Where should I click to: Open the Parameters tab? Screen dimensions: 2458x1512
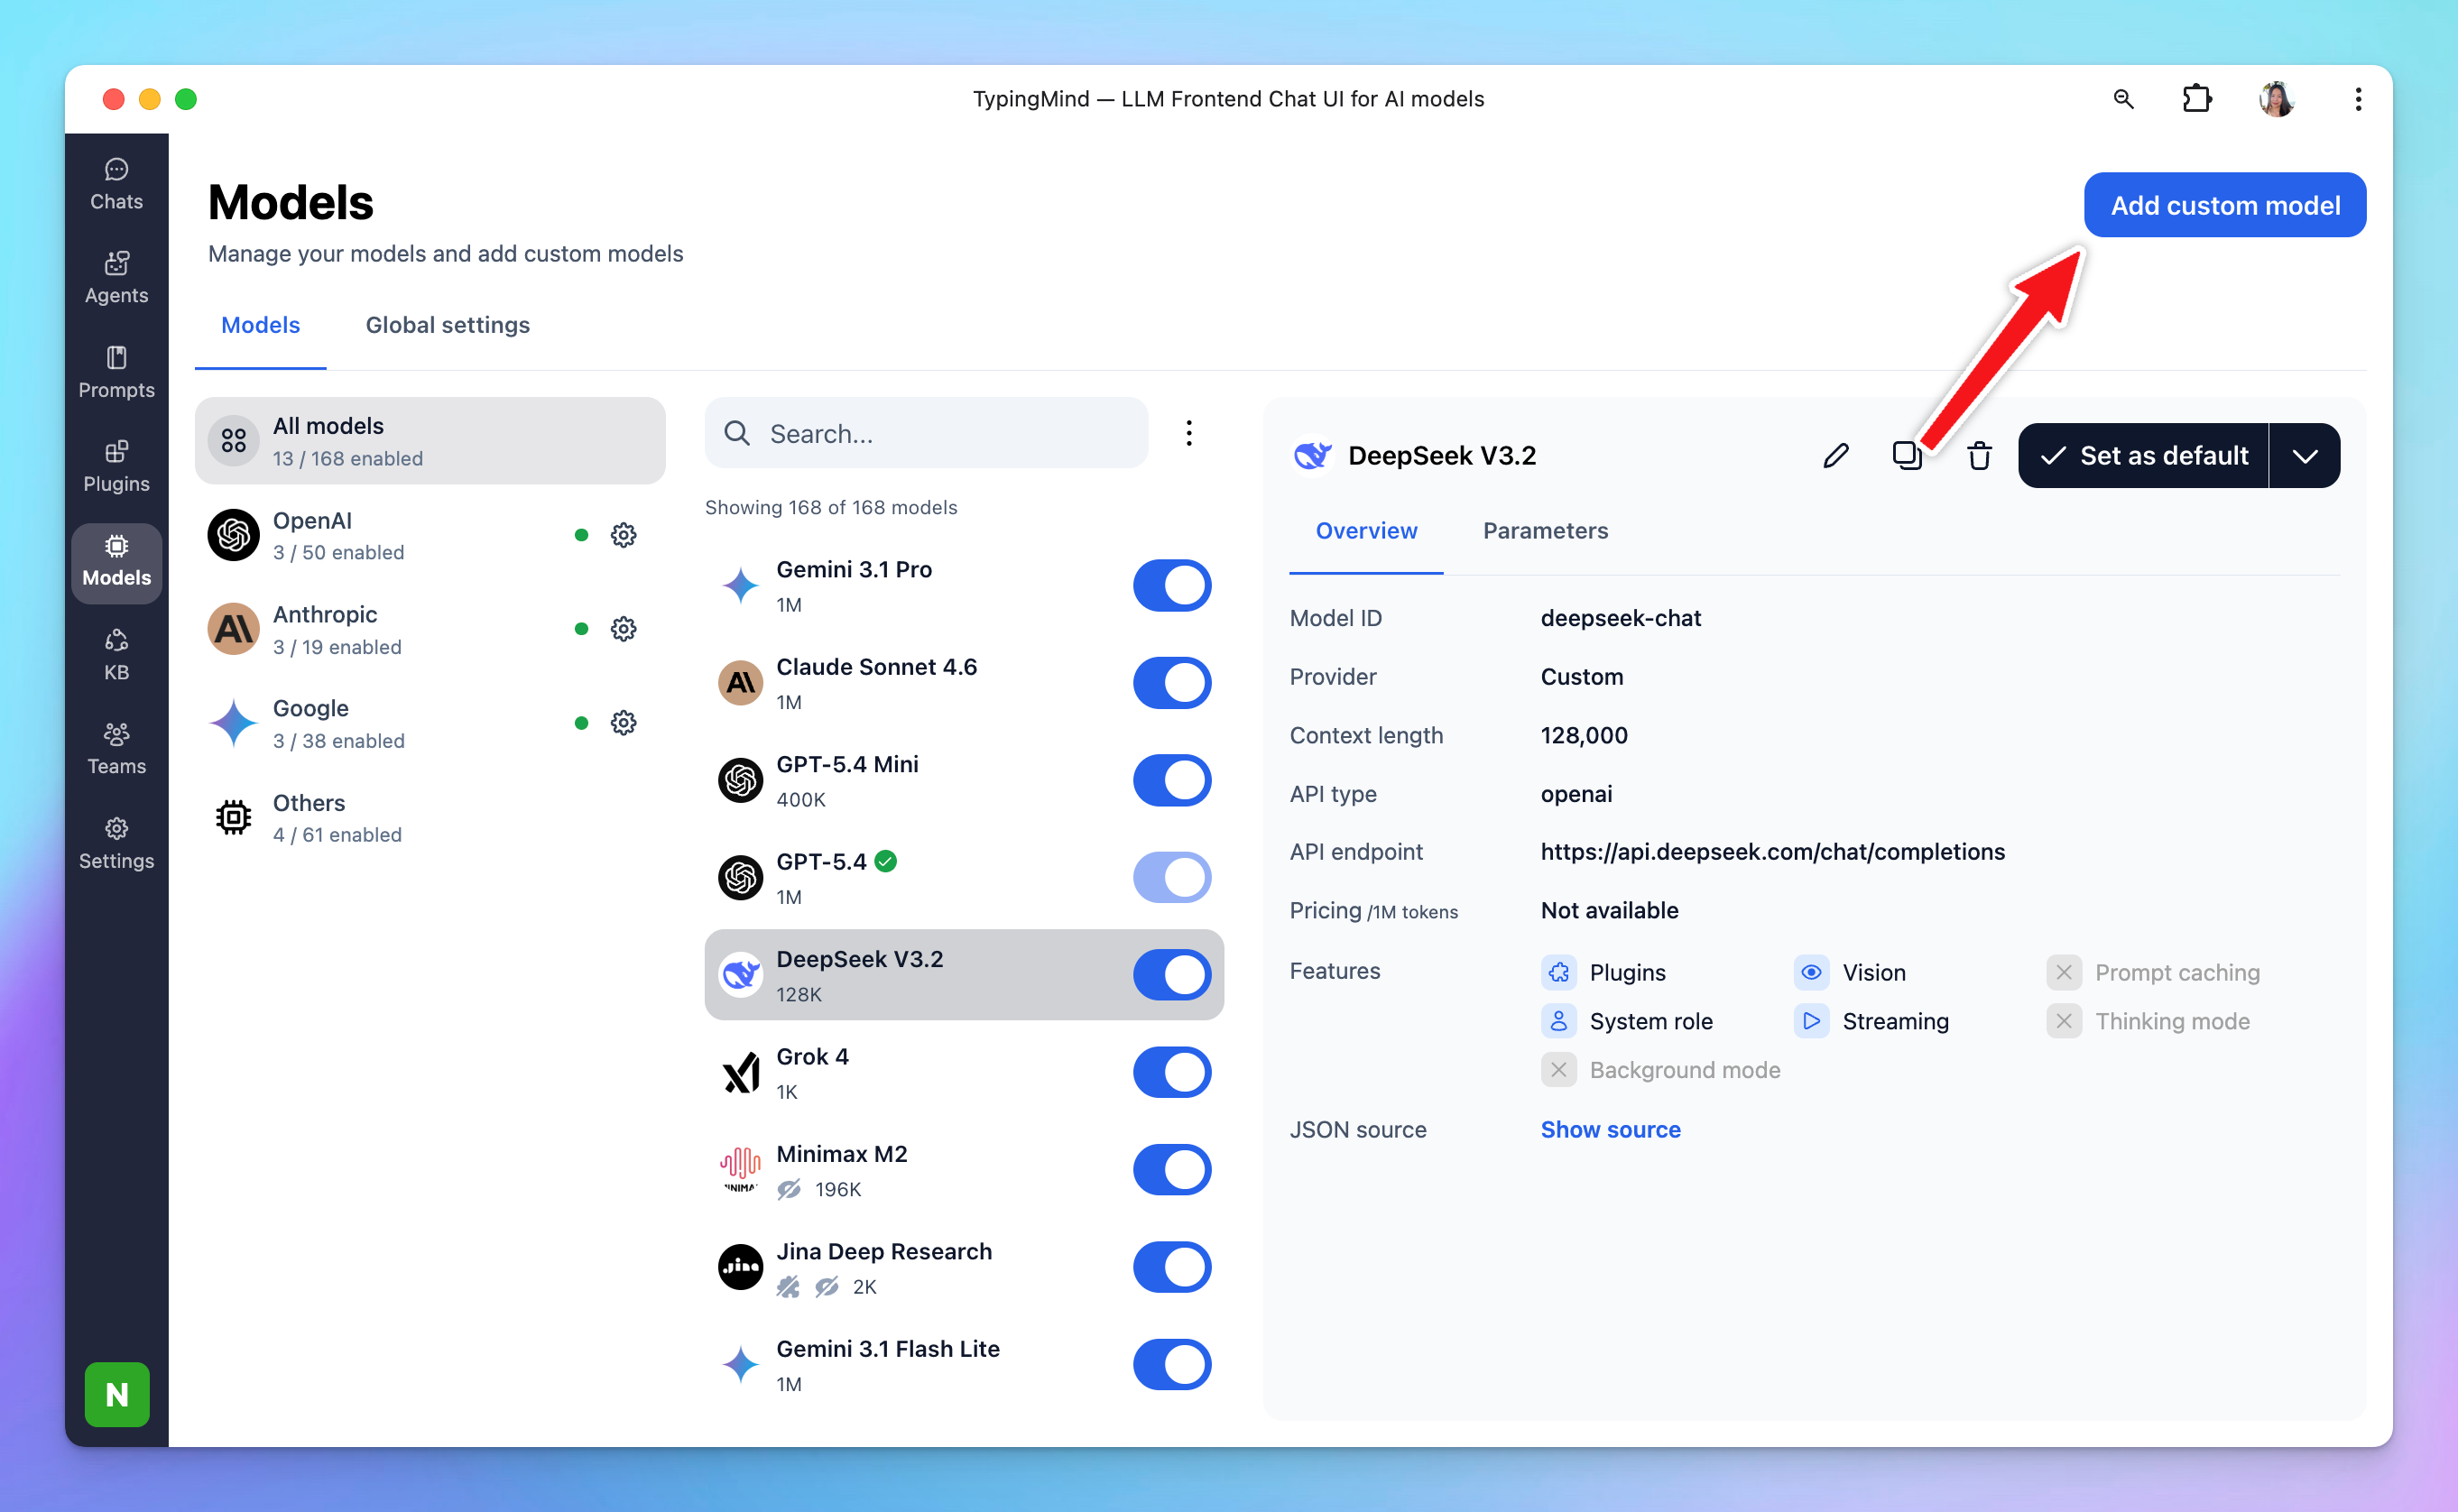(x=1544, y=531)
